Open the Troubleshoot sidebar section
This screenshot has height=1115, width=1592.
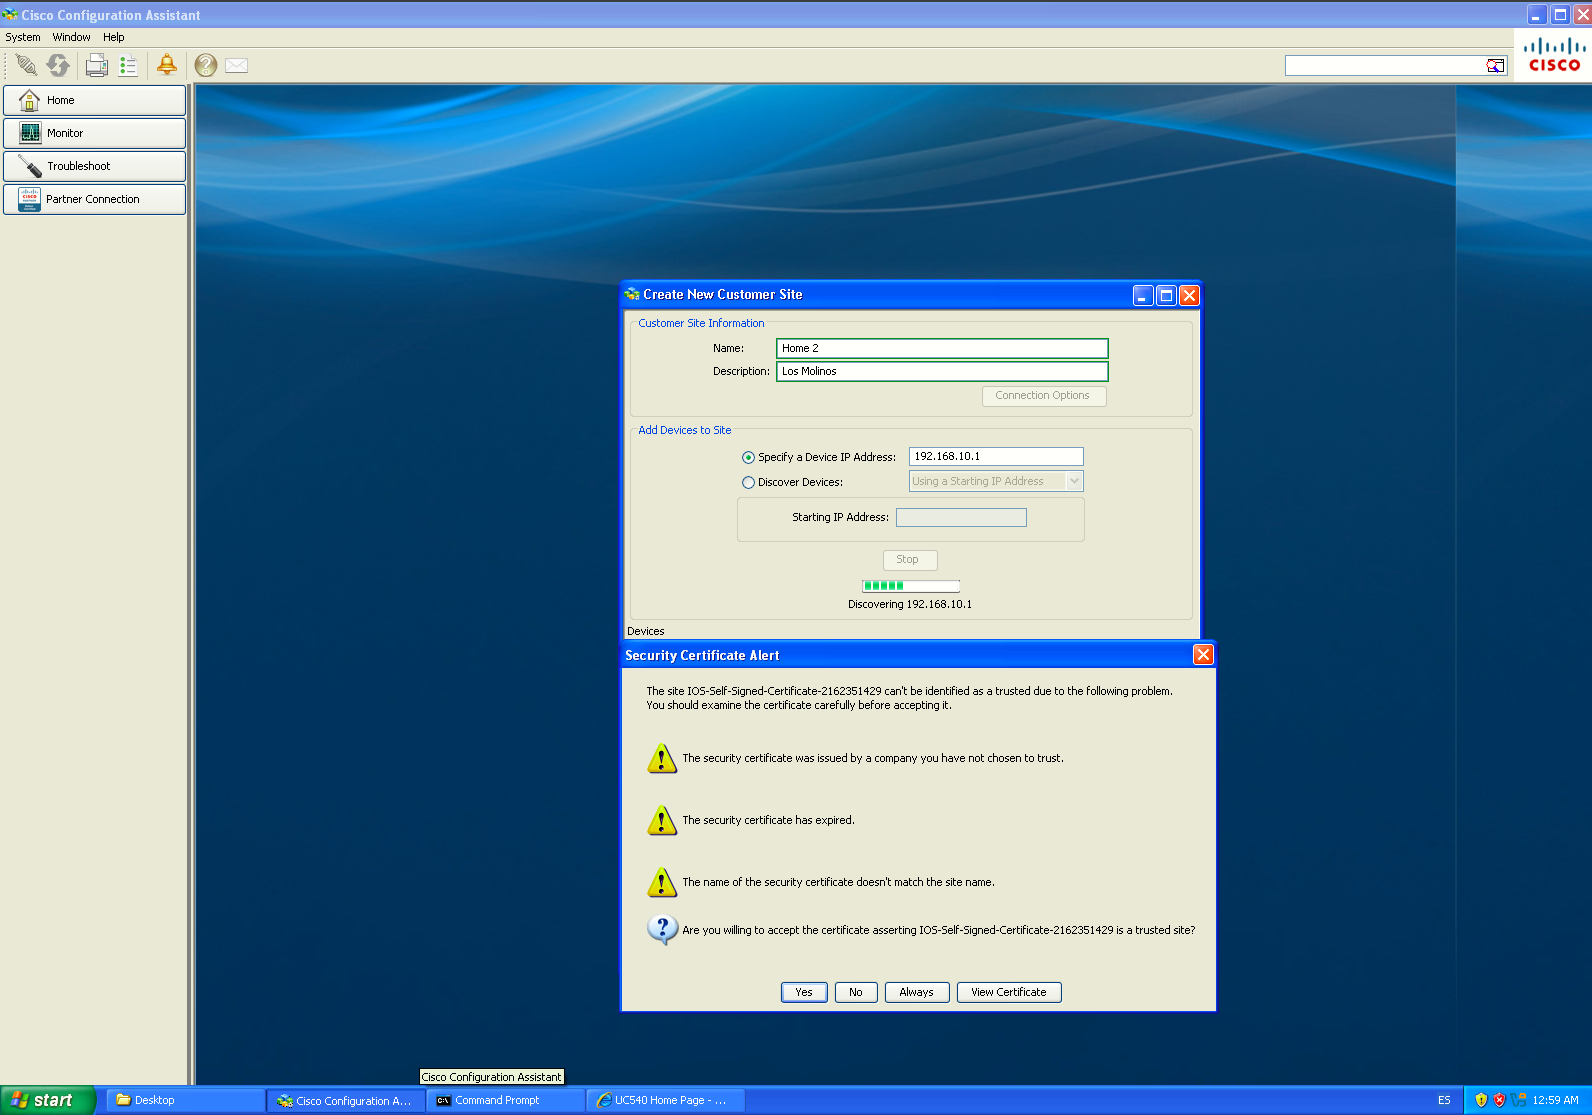95,166
